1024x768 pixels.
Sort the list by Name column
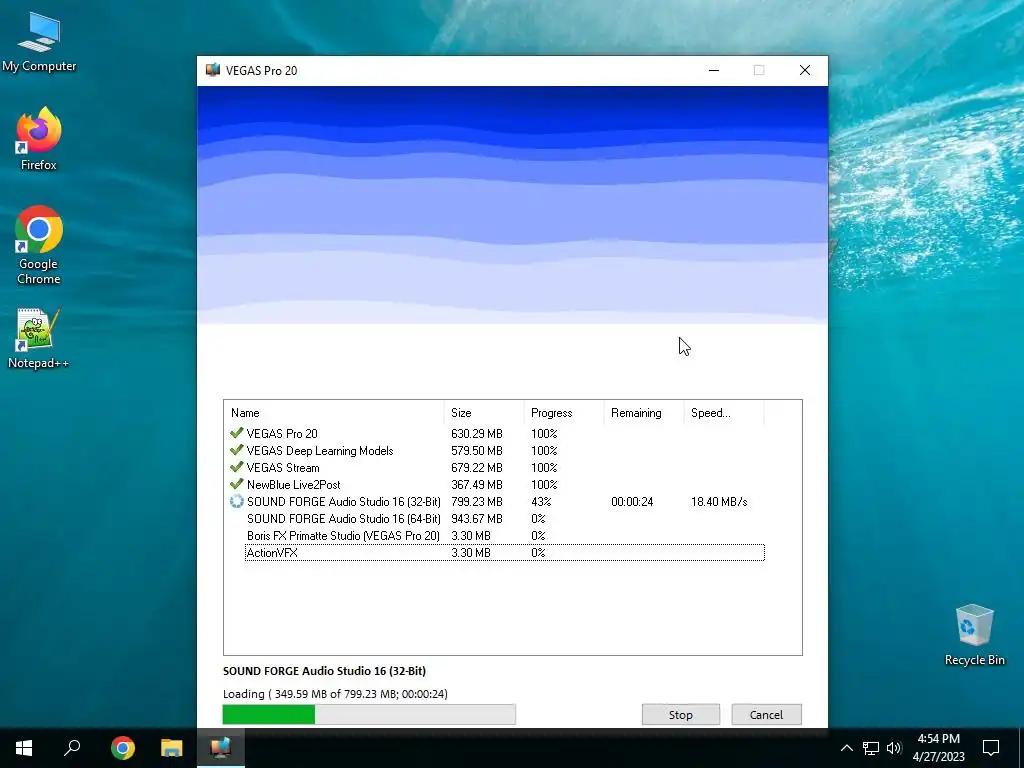[x=334, y=413]
